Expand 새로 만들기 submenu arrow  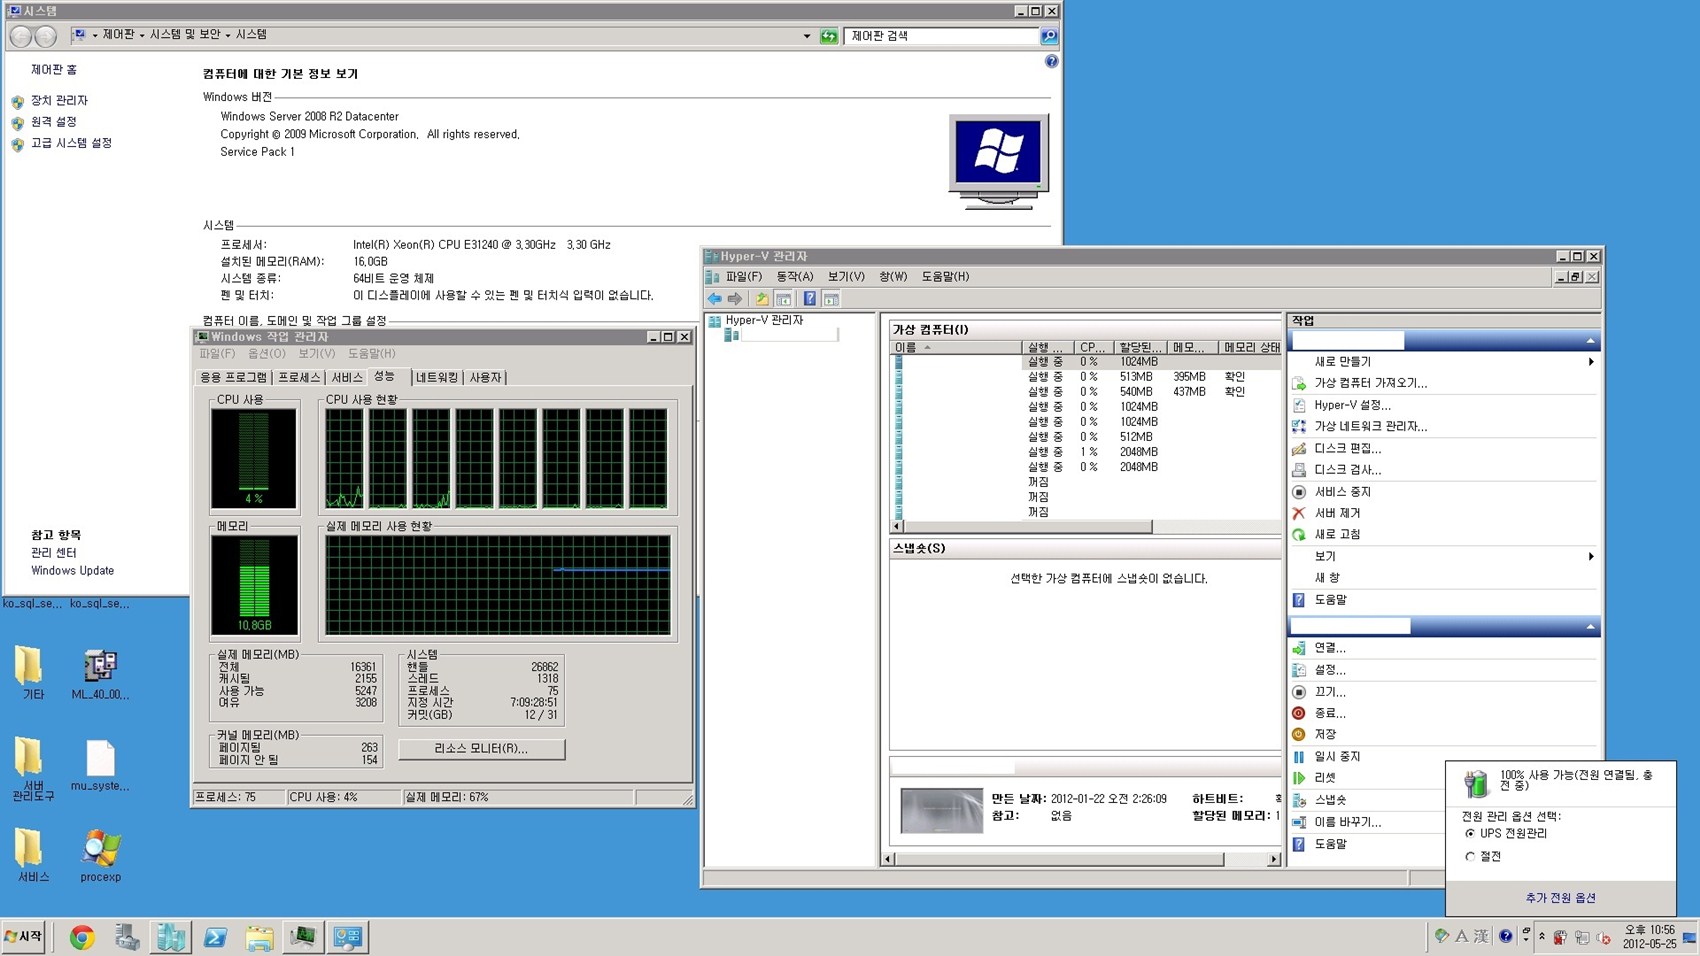(x=1591, y=362)
